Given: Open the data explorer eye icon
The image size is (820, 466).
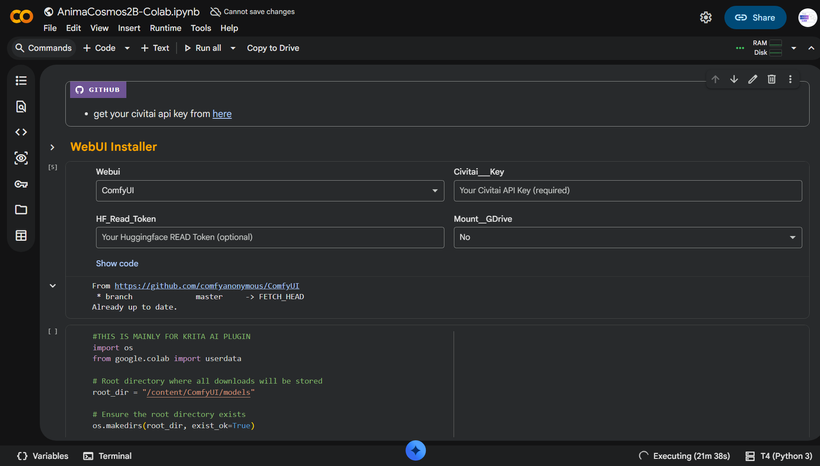Looking at the screenshot, I should [x=21, y=158].
